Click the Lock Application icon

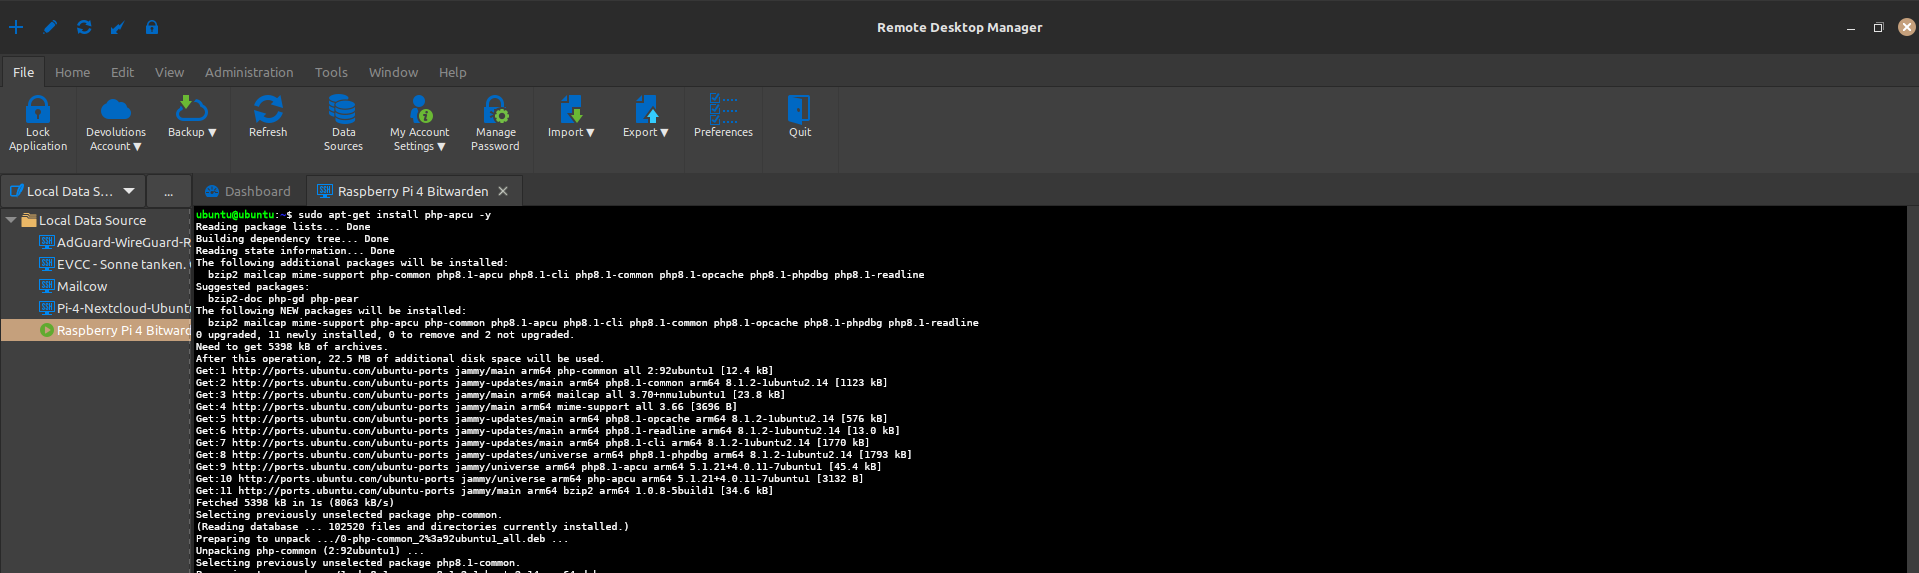(38, 110)
